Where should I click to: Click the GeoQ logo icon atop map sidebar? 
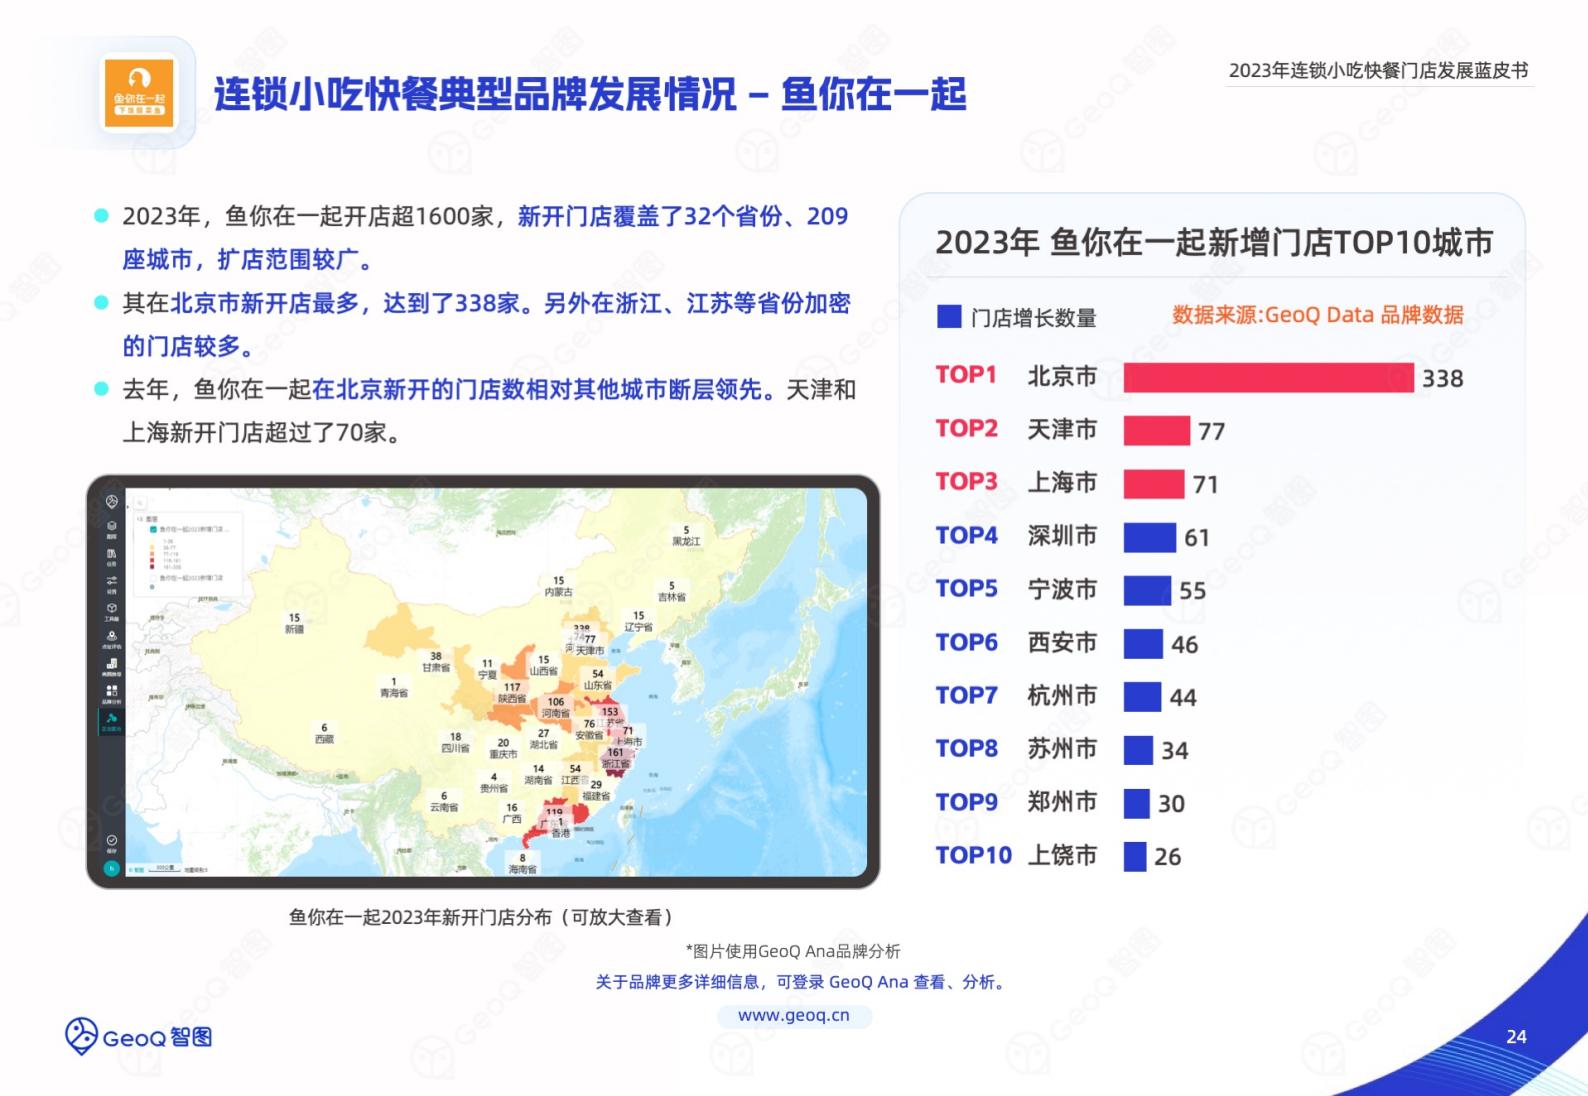[x=112, y=502]
